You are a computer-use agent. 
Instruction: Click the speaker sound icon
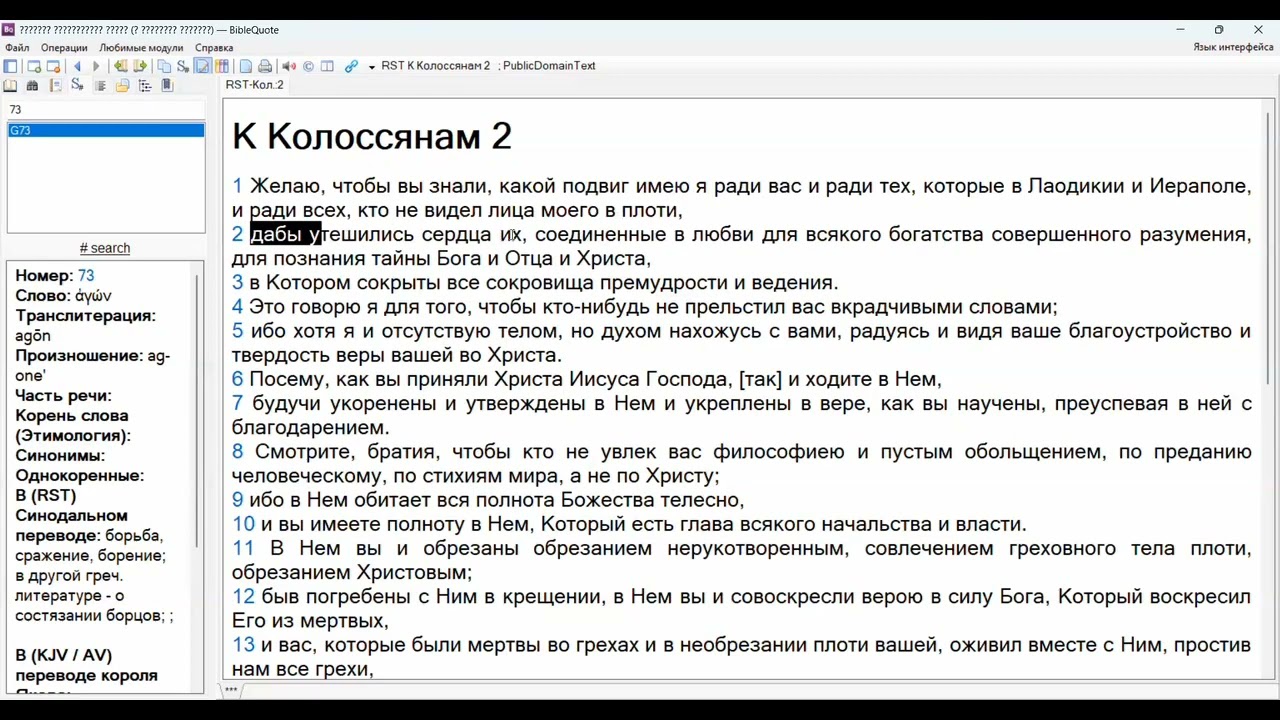point(289,66)
